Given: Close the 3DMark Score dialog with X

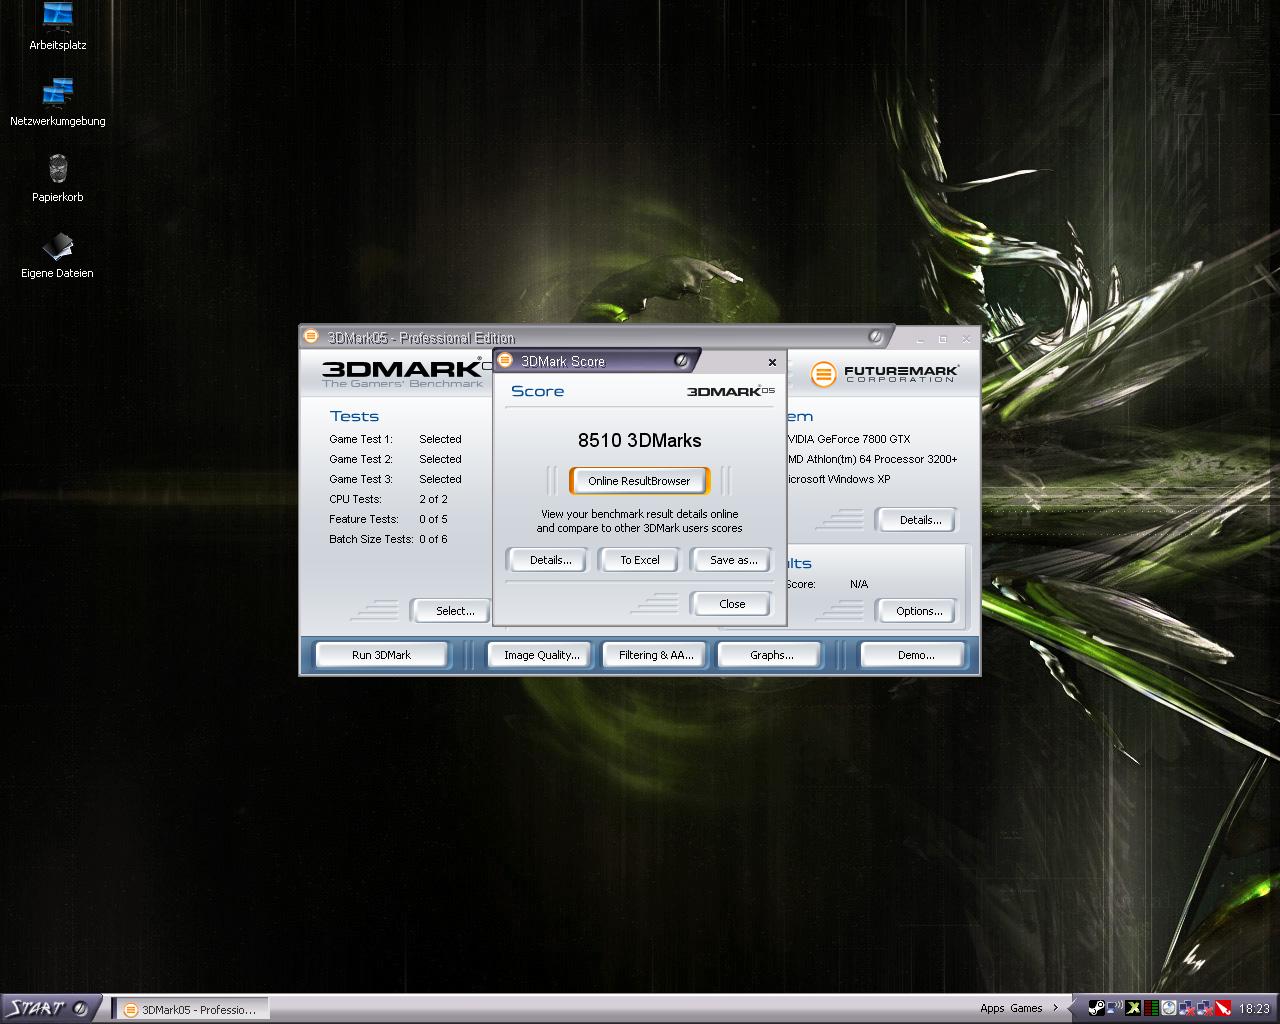Looking at the screenshot, I should (772, 362).
